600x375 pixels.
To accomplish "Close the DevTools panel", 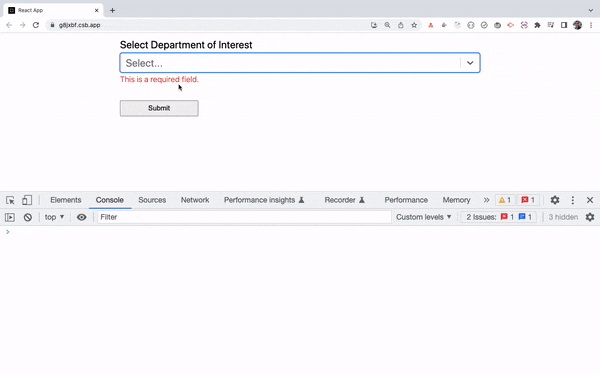I will click(x=590, y=200).
